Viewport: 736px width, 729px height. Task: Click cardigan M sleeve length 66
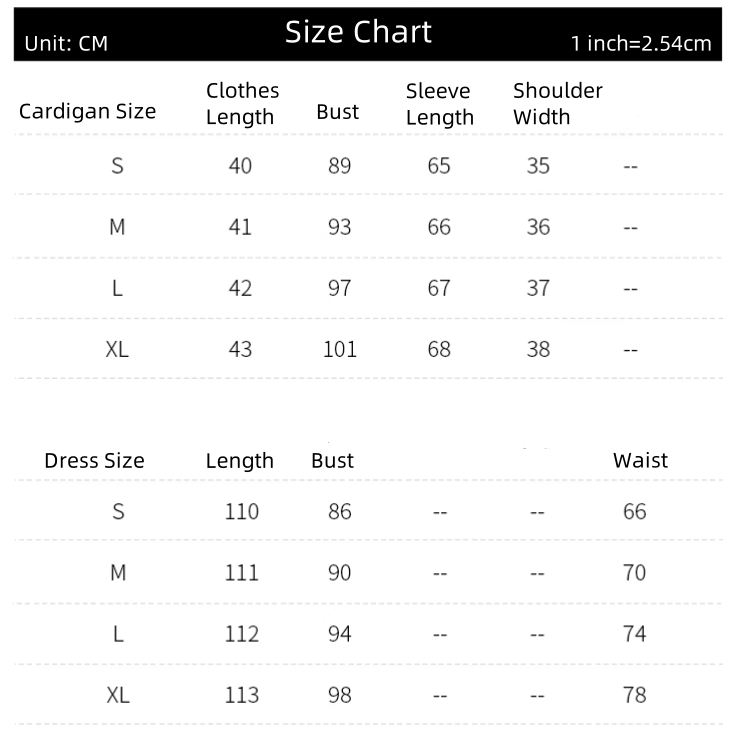[439, 227]
